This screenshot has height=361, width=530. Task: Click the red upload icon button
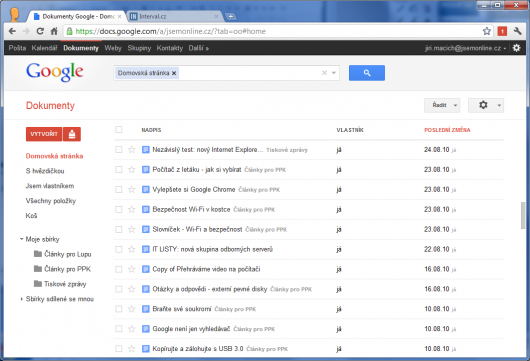click(72, 134)
